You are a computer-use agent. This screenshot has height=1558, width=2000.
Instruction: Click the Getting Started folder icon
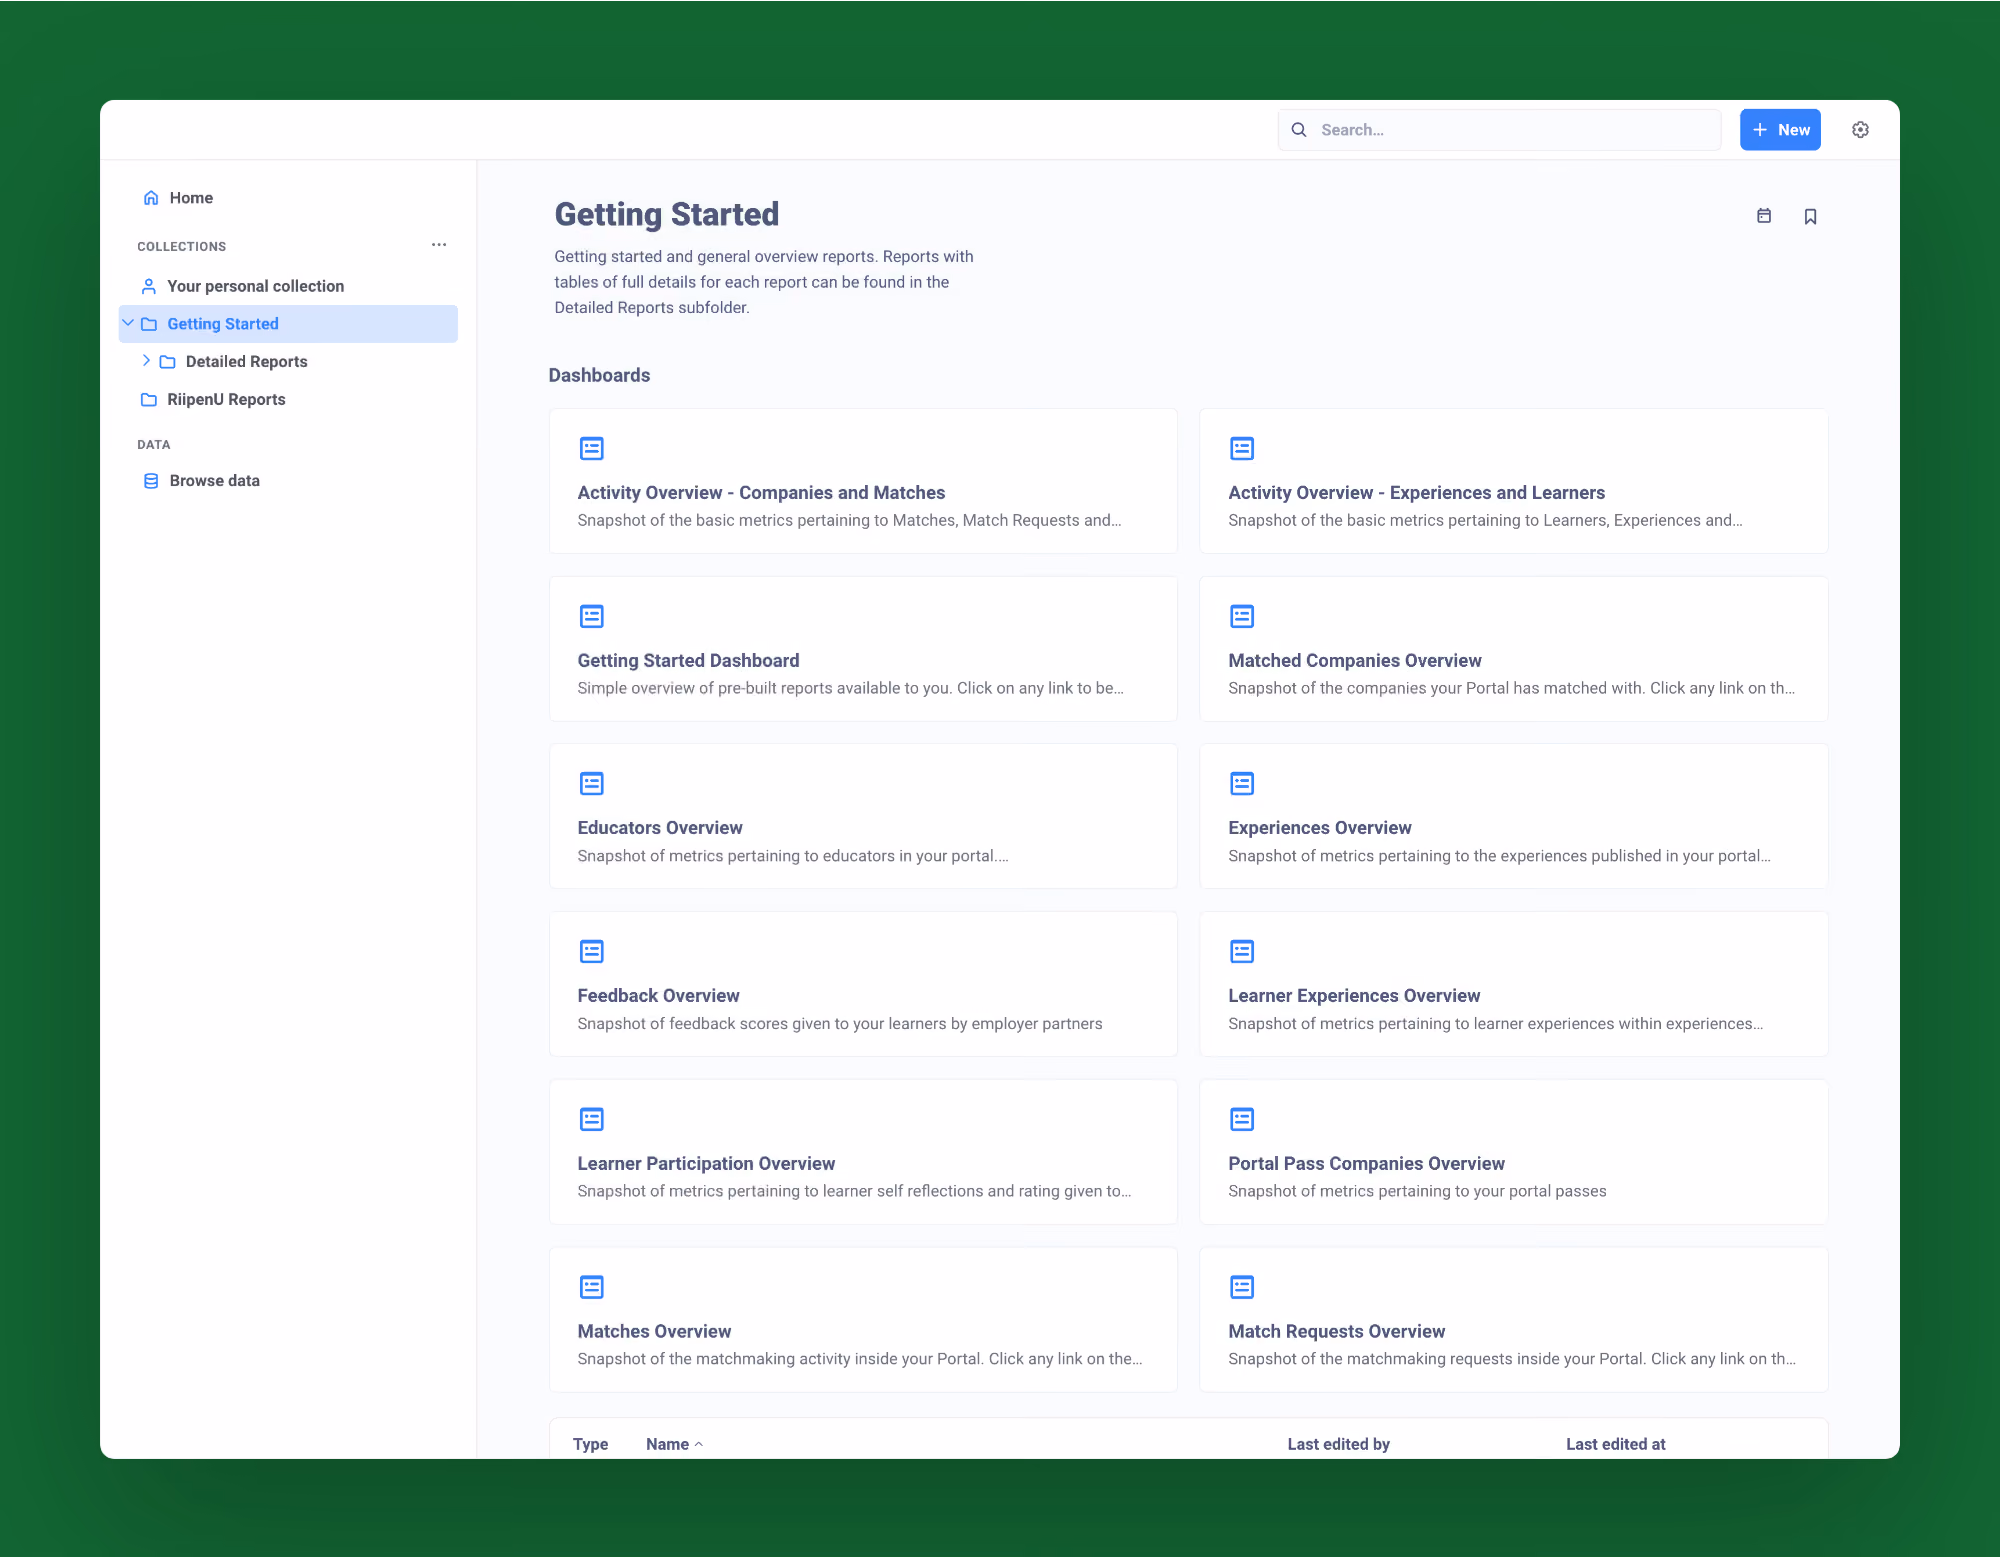click(x=149, y=324)
